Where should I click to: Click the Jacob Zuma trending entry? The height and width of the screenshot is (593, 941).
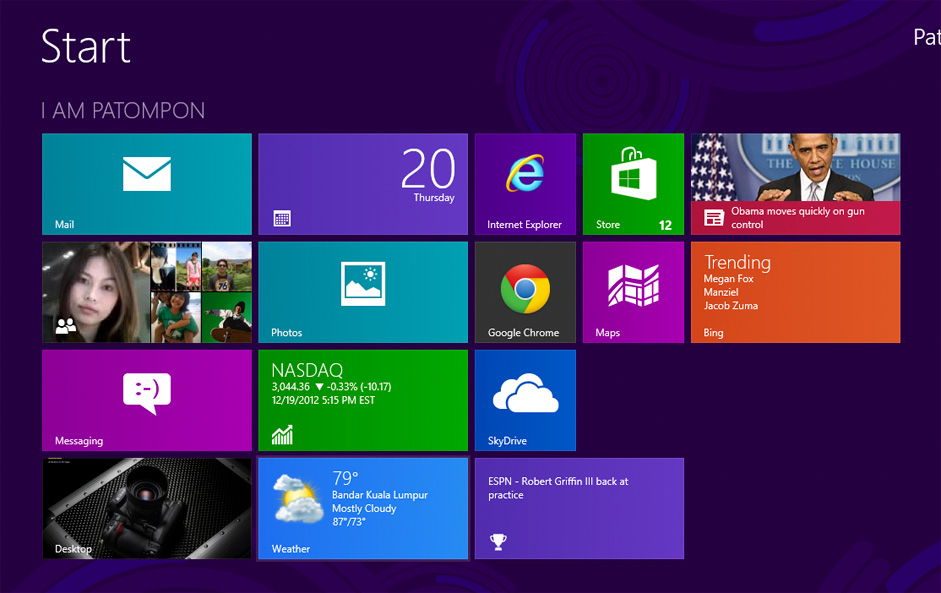[x=730, y=306]
